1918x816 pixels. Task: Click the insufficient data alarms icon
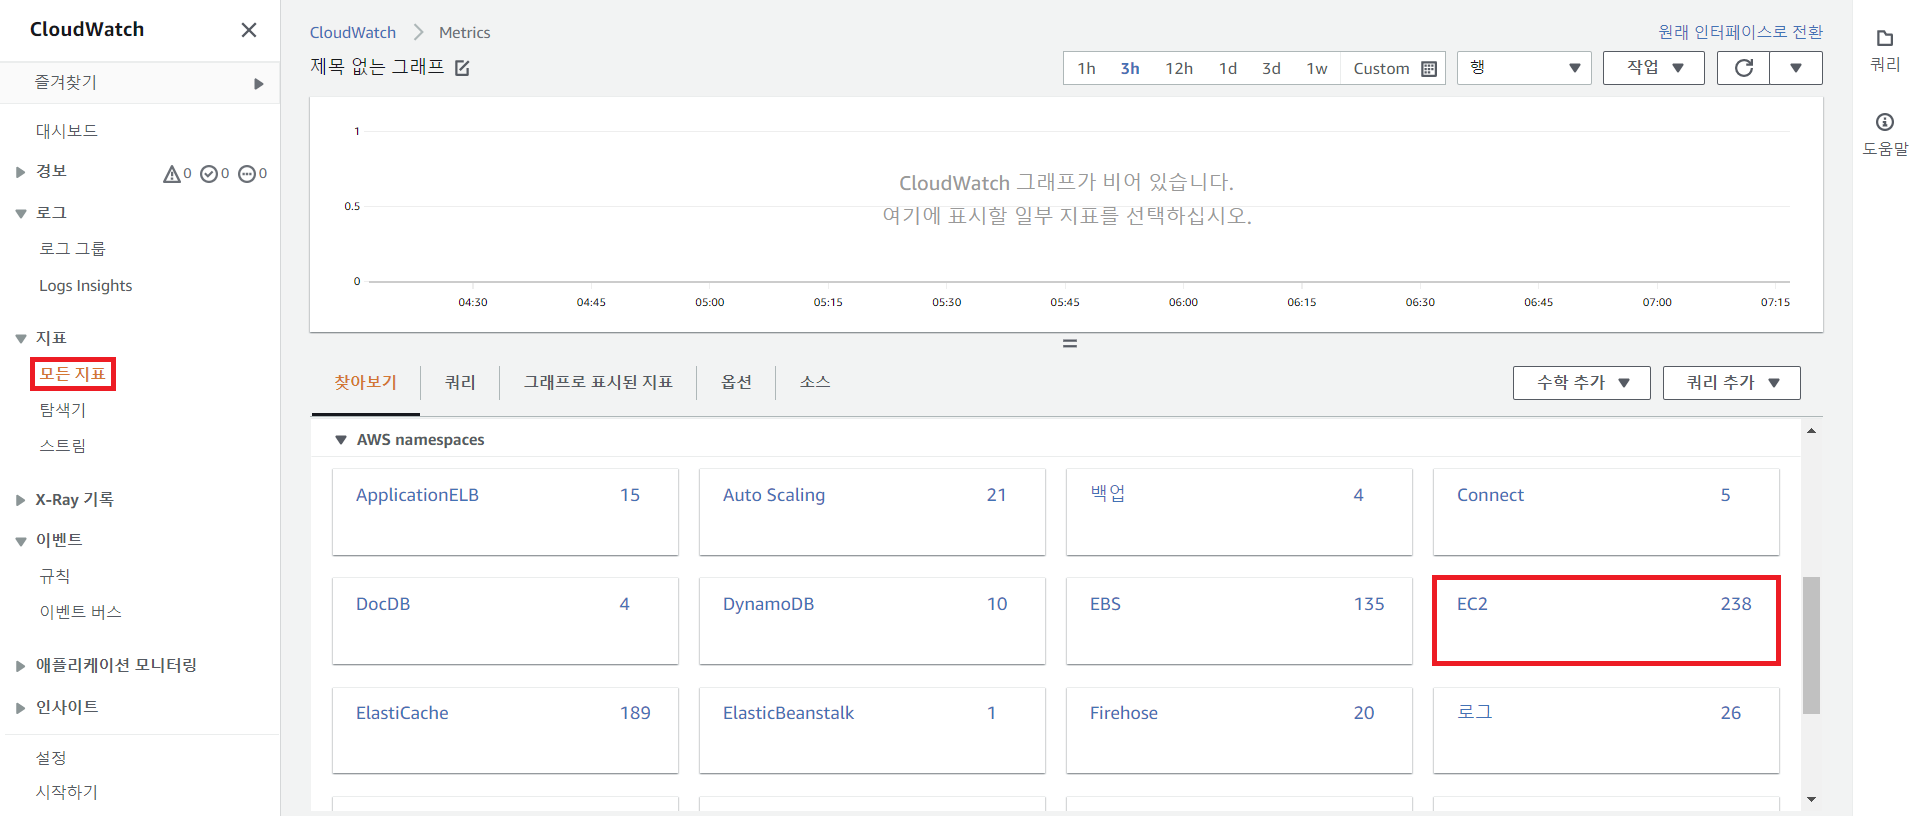coord(247,174)
